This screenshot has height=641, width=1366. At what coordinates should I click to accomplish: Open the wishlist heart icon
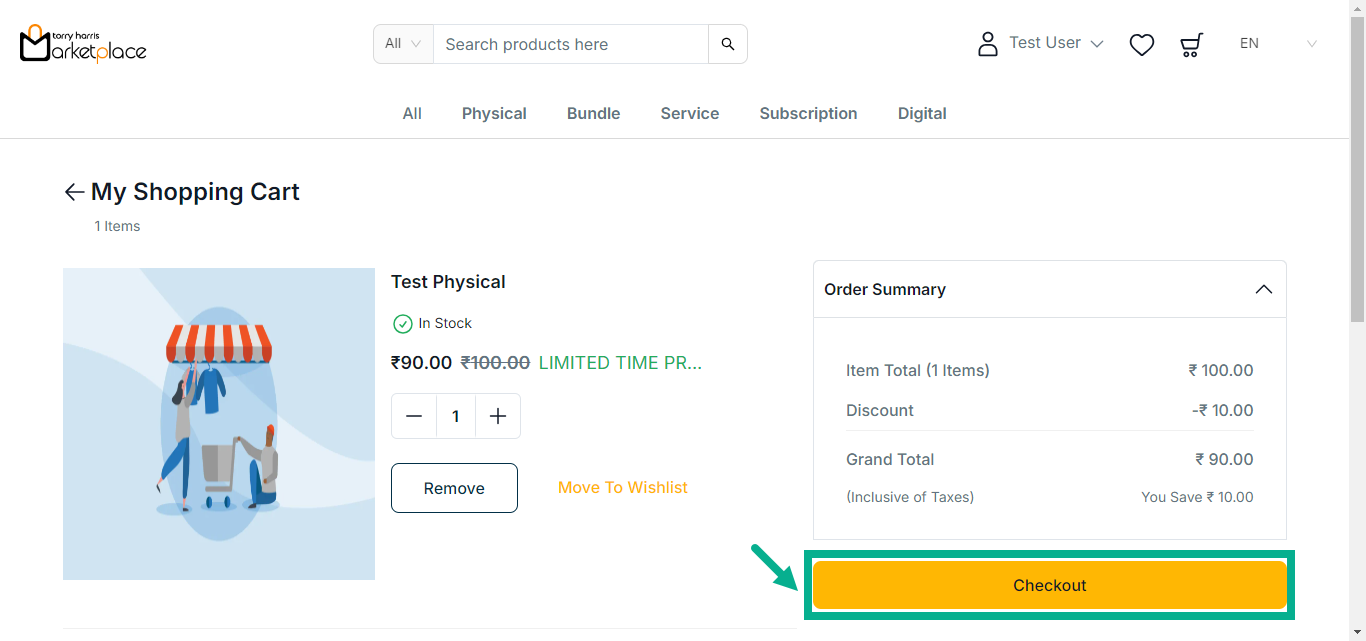tap(1142, 45)
